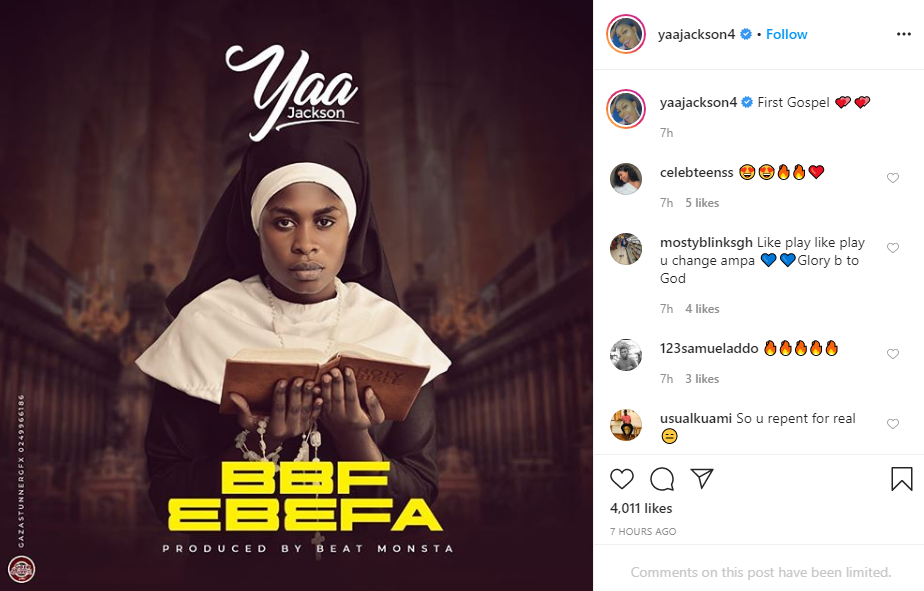Save post with the bookmark icon
The width and height of the screenshot is (924, 591).
902,479
